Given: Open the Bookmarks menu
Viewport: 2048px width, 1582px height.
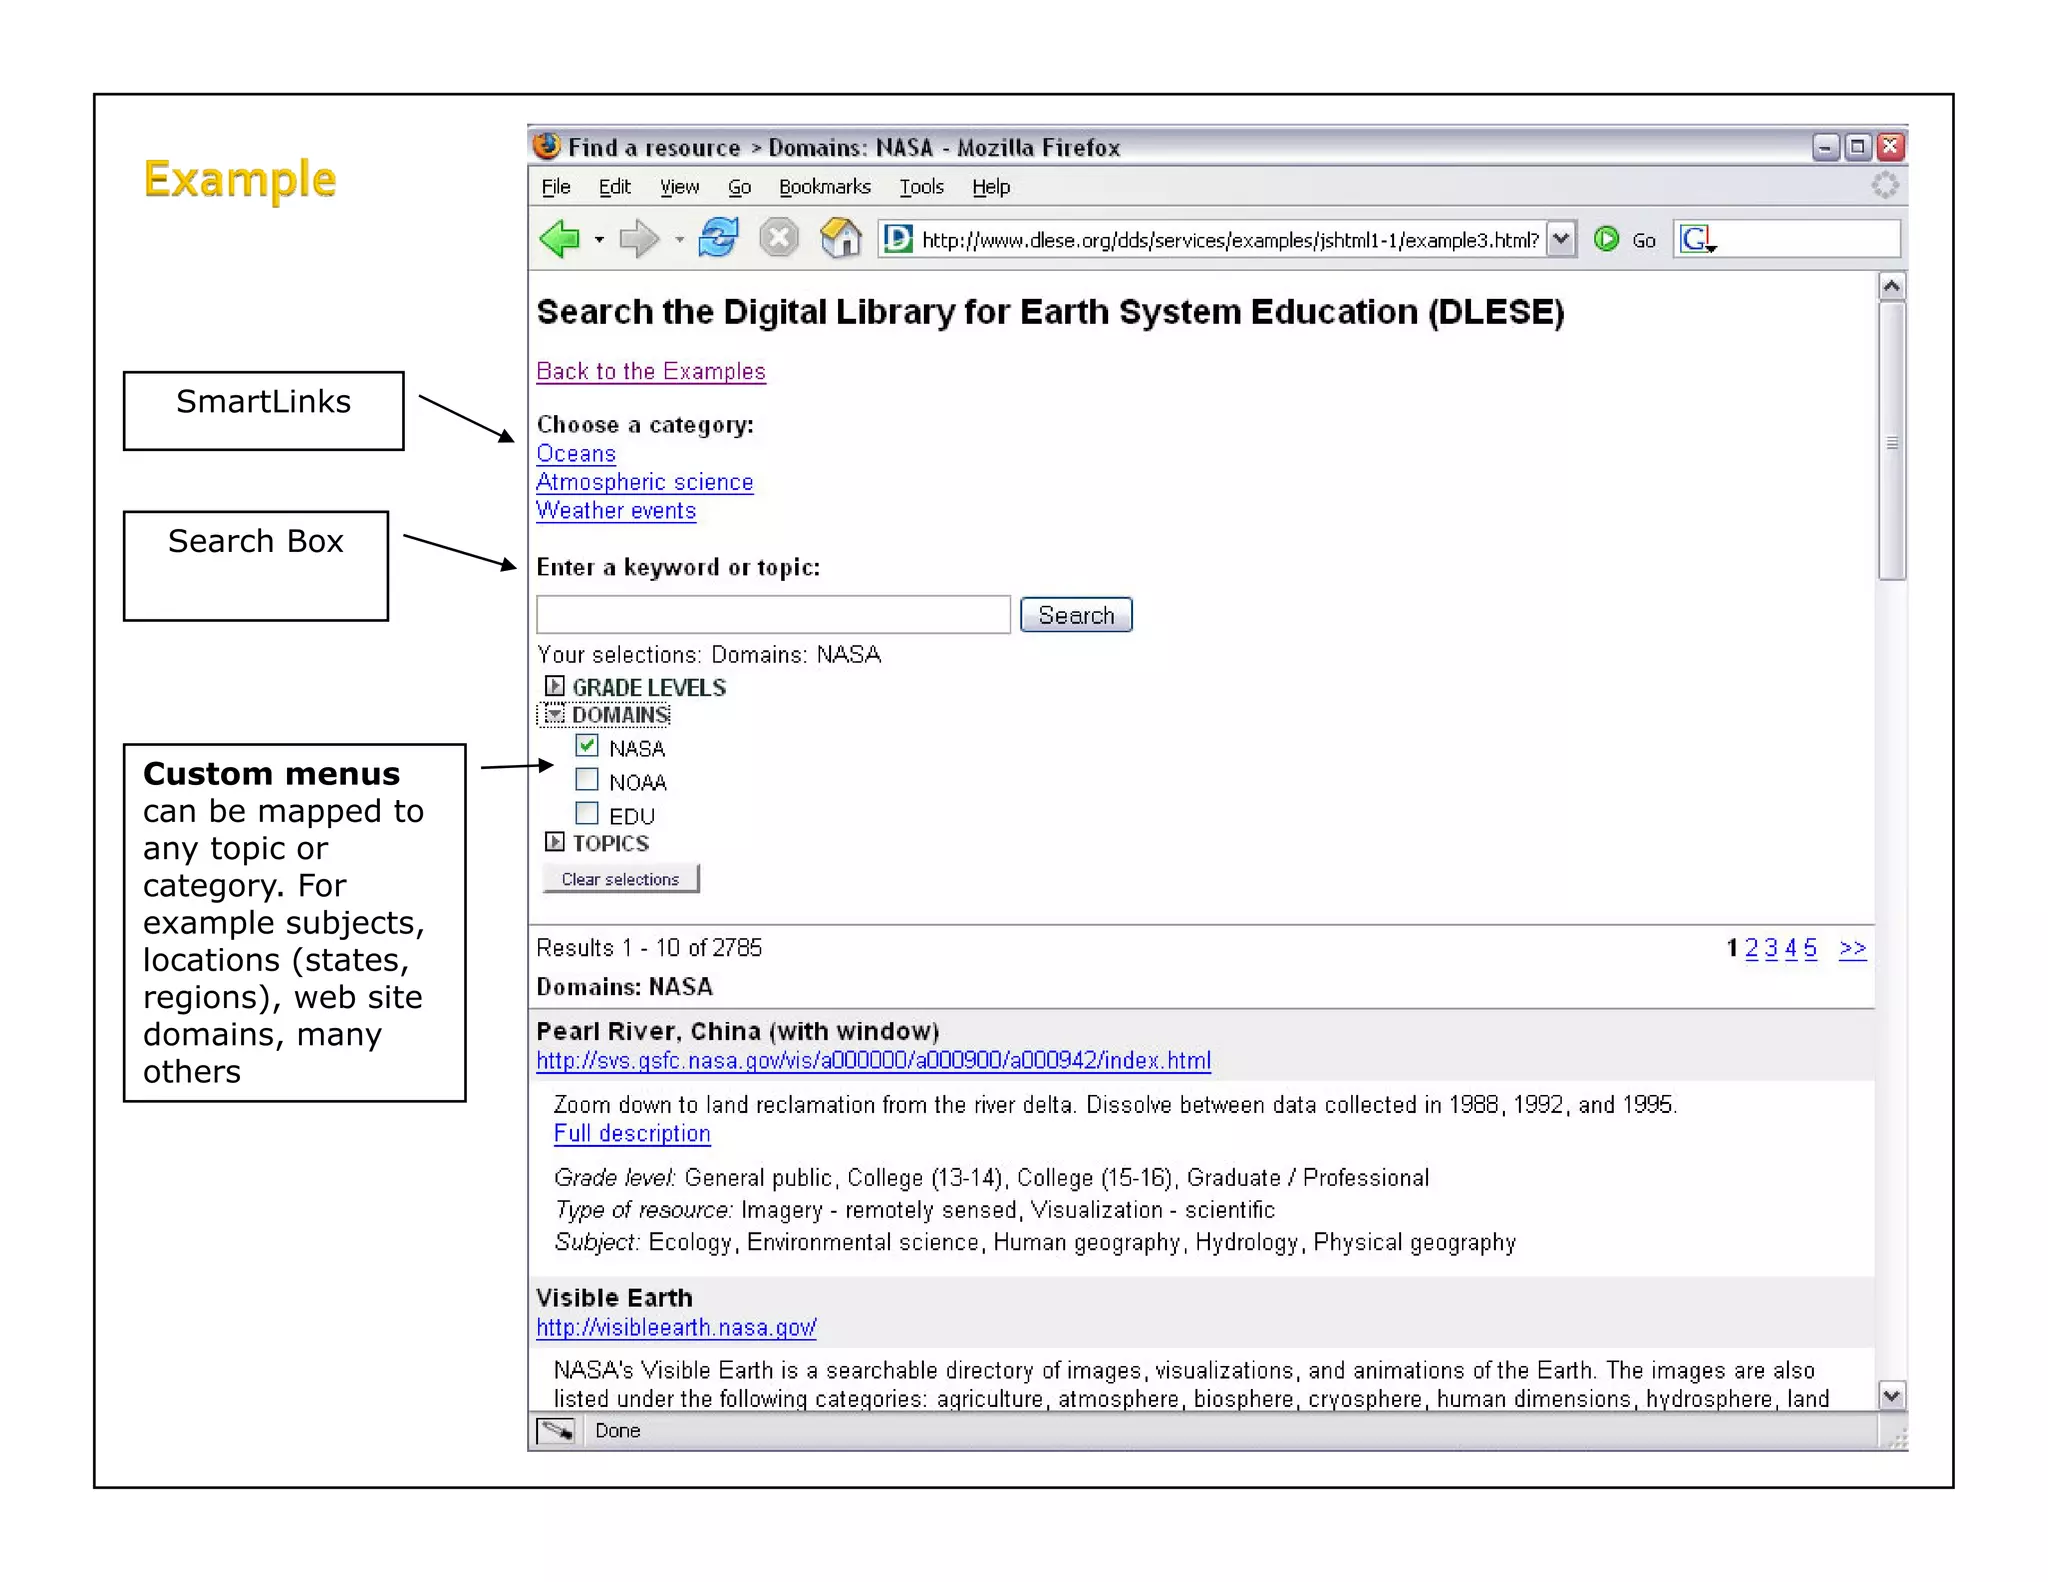Looking at the screenshot, I should pos(824,187).
